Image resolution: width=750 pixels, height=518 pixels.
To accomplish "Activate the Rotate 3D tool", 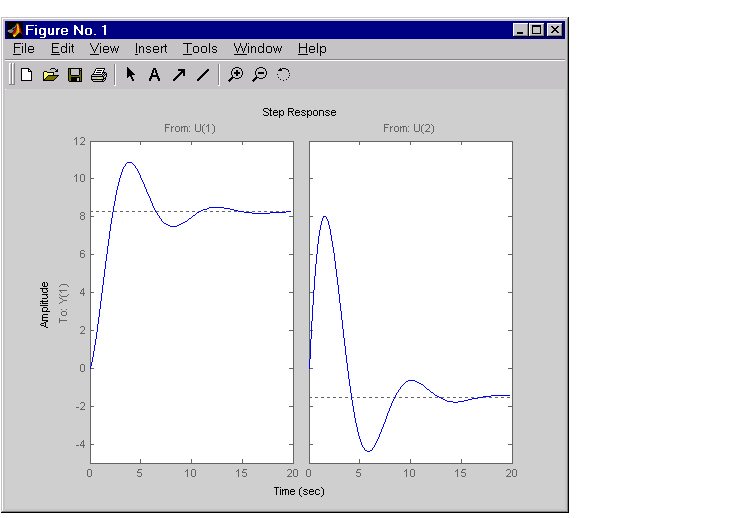I will coord(283,74).
